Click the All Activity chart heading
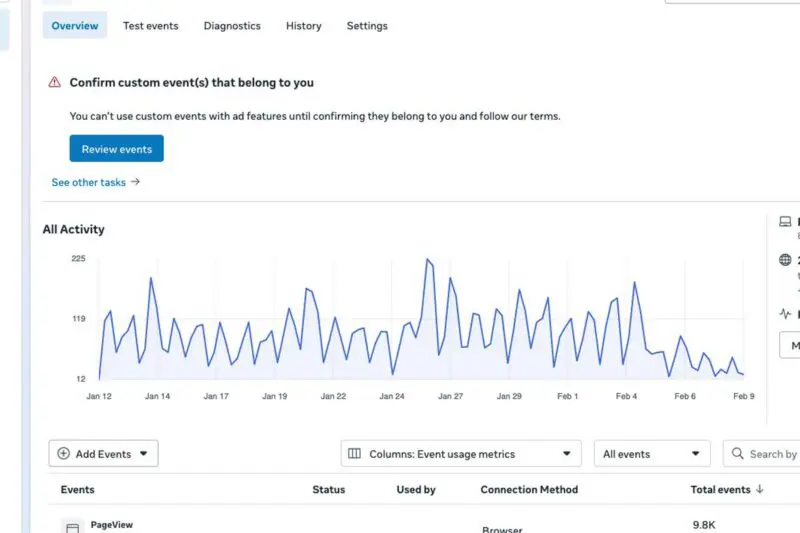The width and height of the screenshot is (800, 533). (73, 229)
